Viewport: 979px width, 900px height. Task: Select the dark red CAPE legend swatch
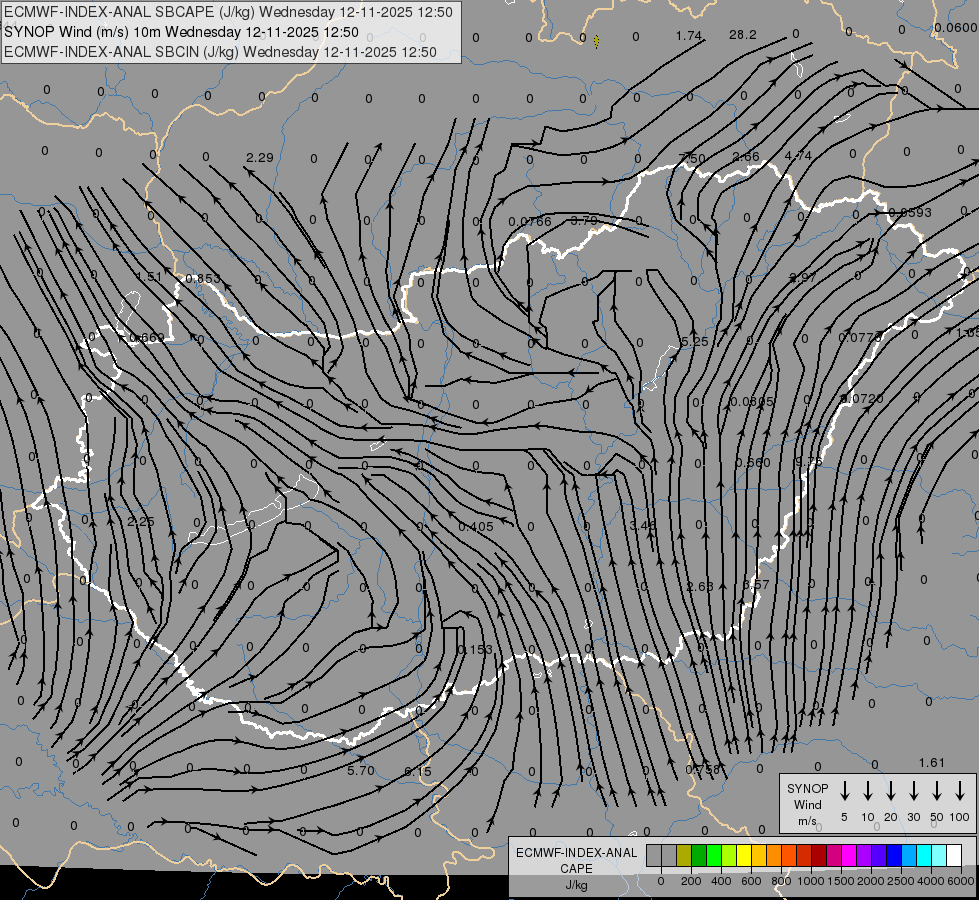pyautogui.click(x=819, y=855)
